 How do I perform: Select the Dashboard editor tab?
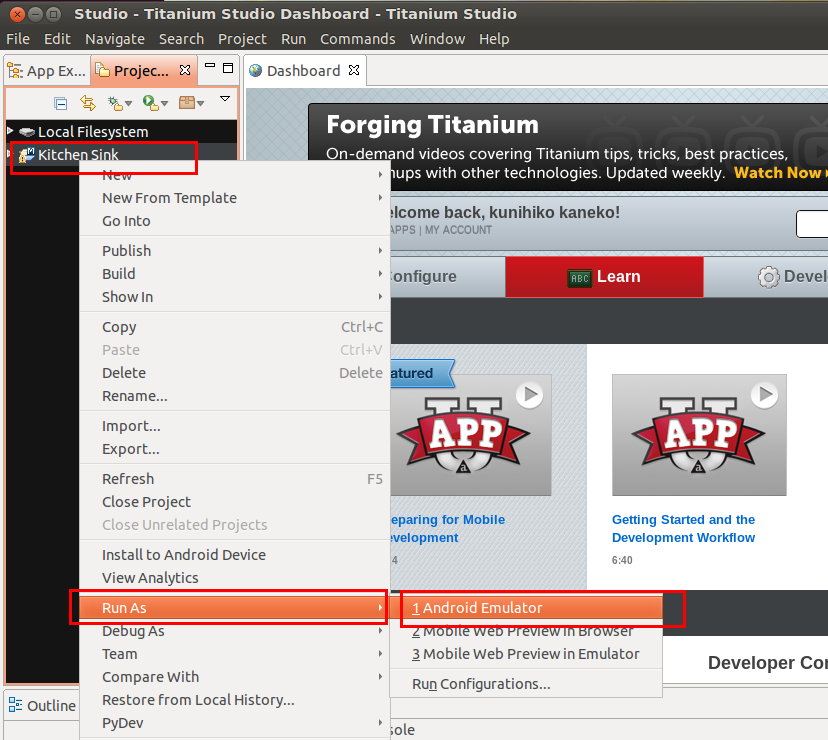(303, 71)
